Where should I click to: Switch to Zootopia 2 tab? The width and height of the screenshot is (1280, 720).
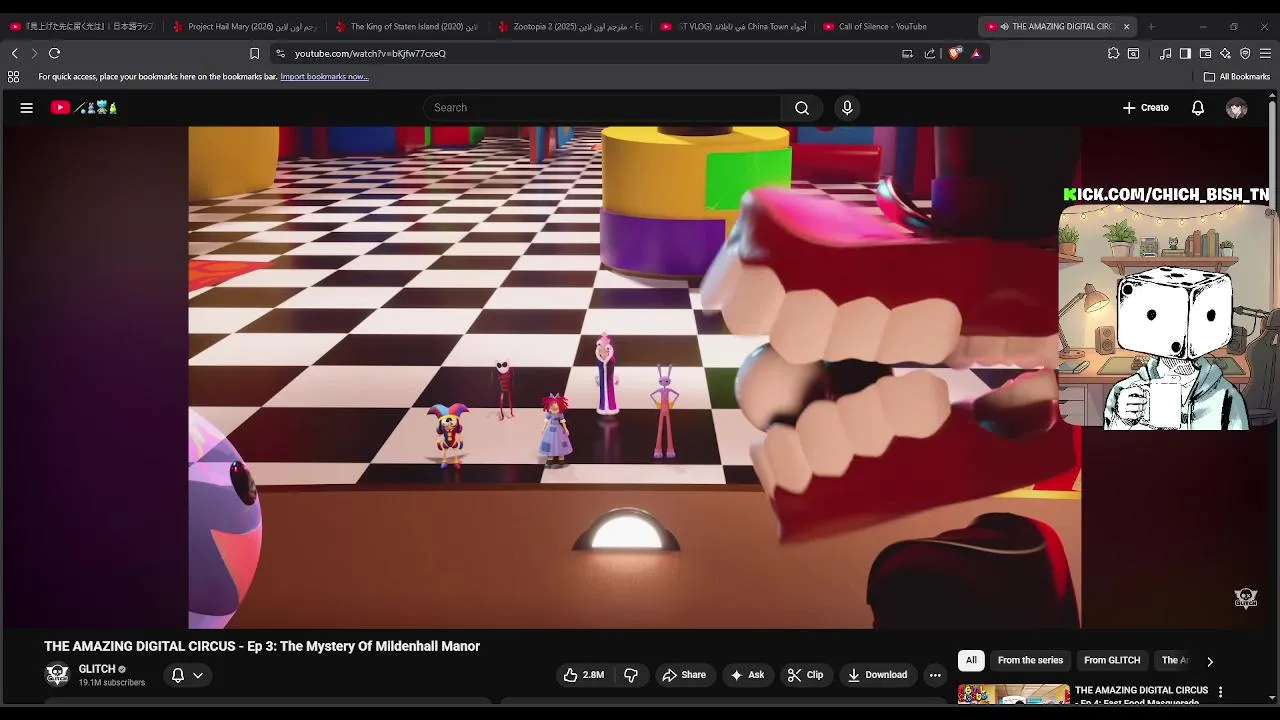[570, 27]
